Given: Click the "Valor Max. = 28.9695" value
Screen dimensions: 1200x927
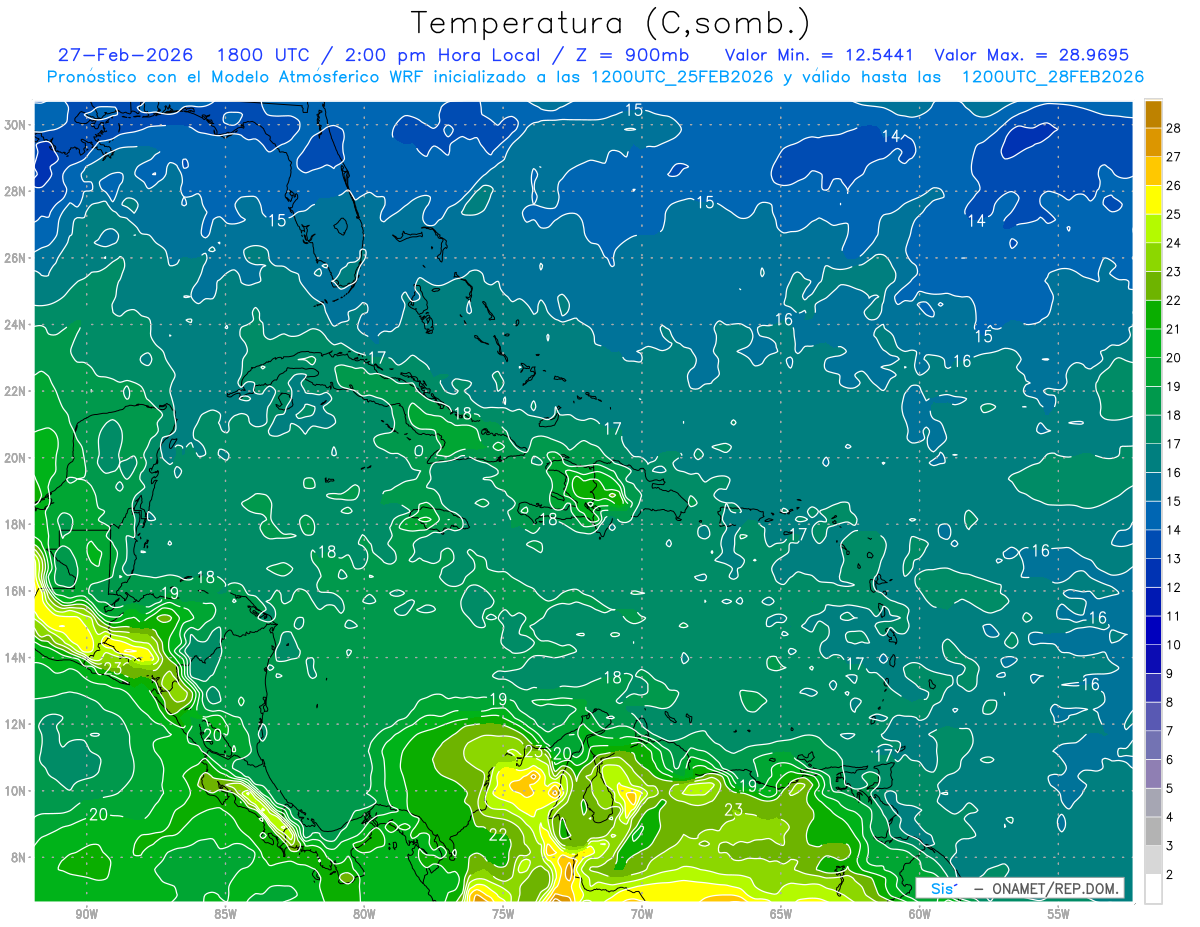Looking at the screenshot, I should 1031,55.
